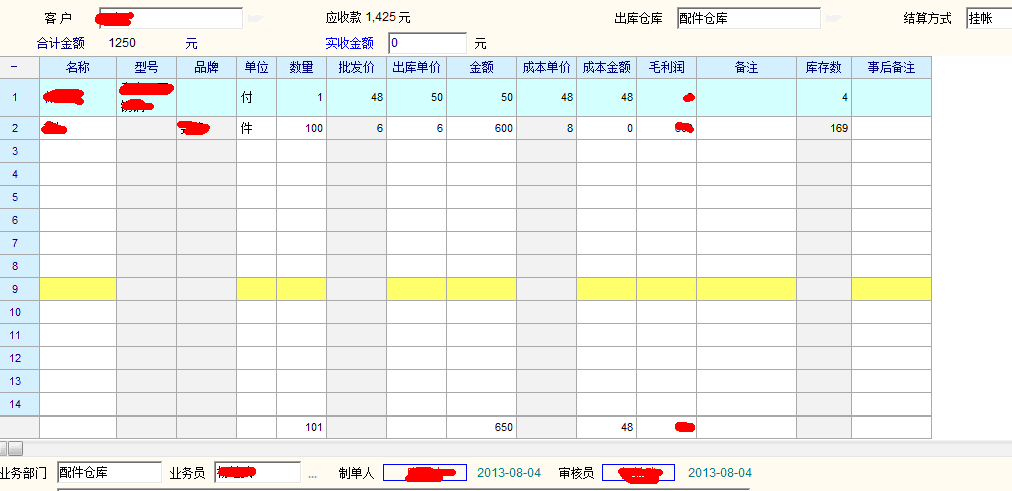Click the 事后备注 column header

click(x=891, y=67)
